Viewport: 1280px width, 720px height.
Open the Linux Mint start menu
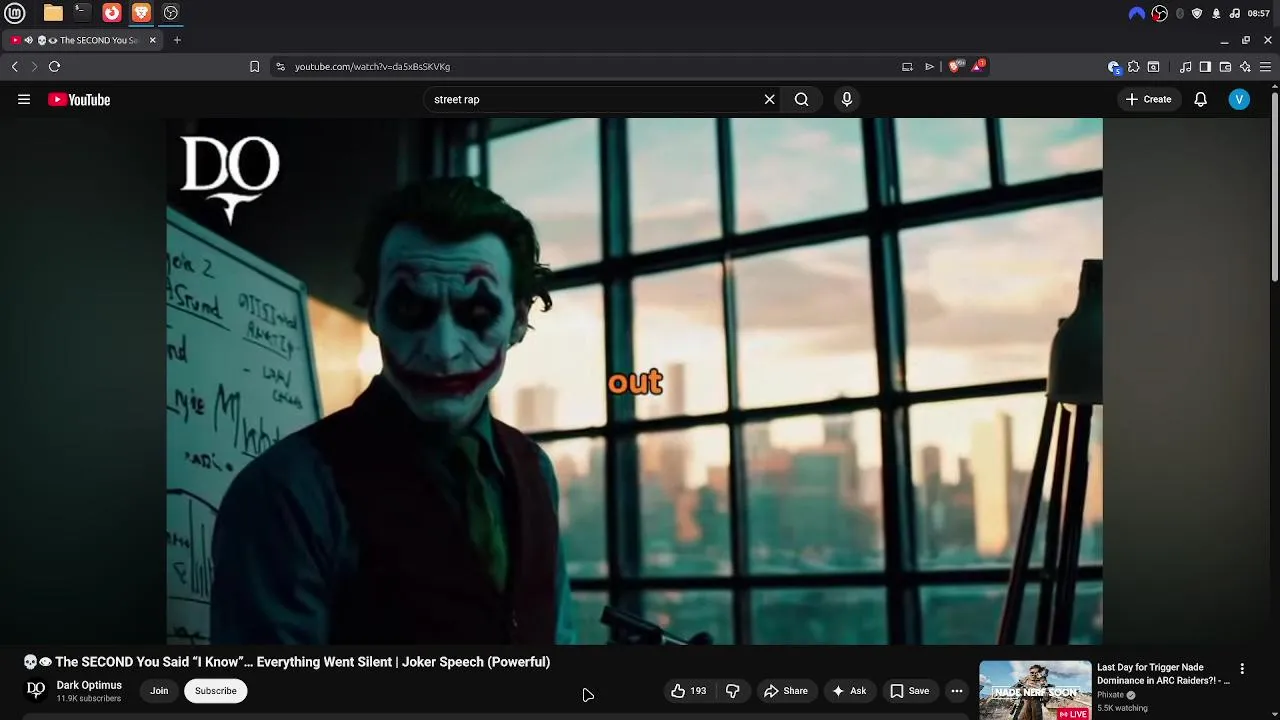tap(15, 13)
